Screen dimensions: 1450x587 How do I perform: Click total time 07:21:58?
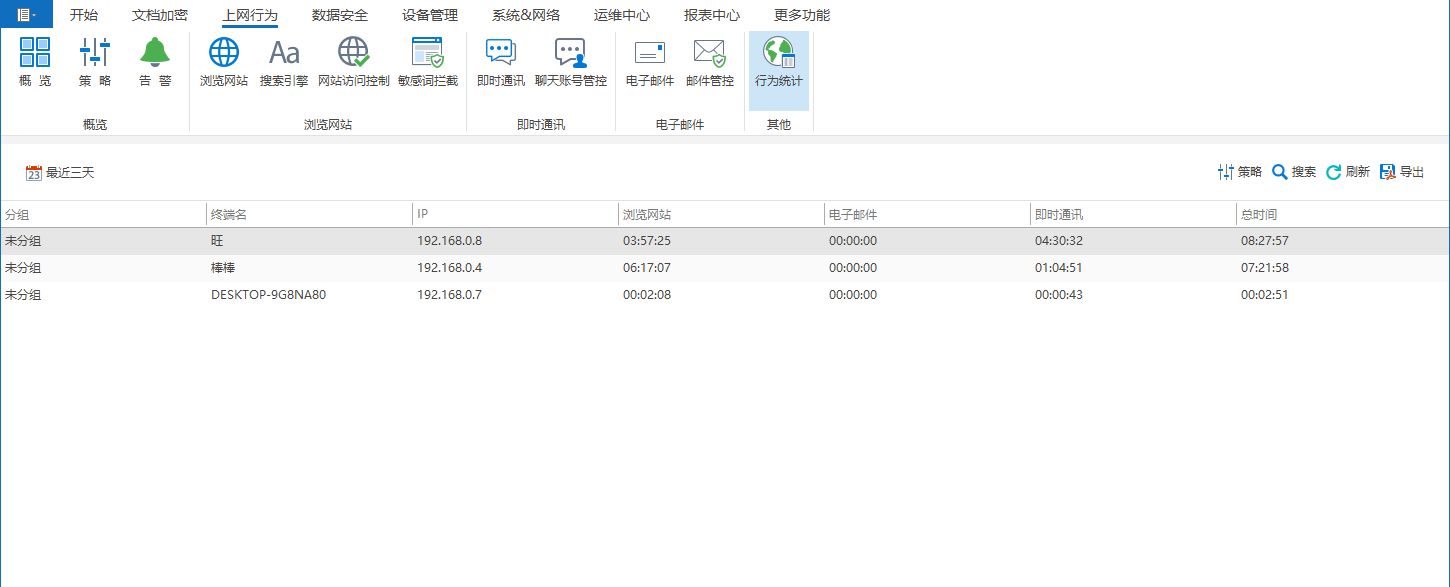pyautogui.click(x=1265, y=268)
